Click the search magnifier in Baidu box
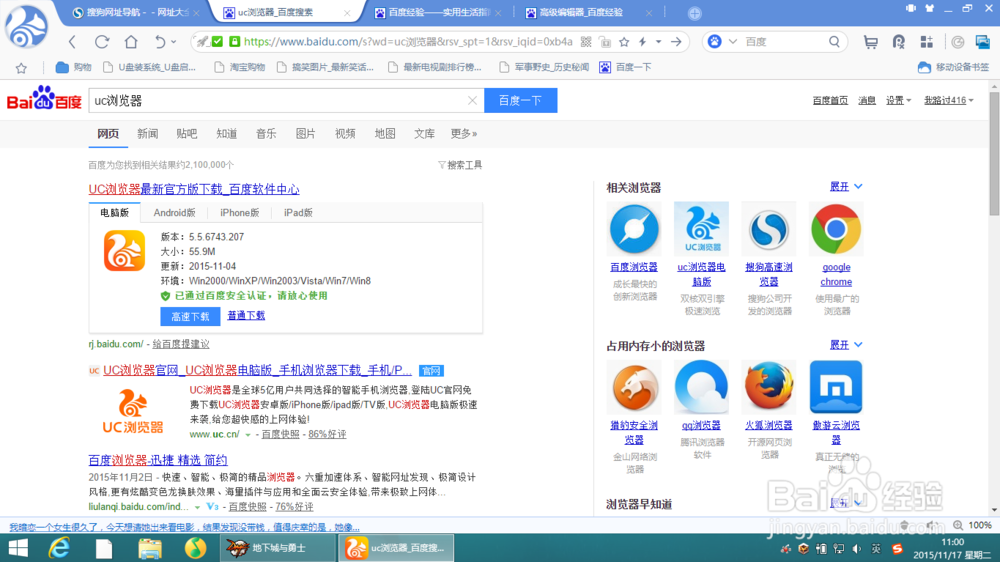The width and height of the screenshot is (1000, 562). click(x=834, y=42)
